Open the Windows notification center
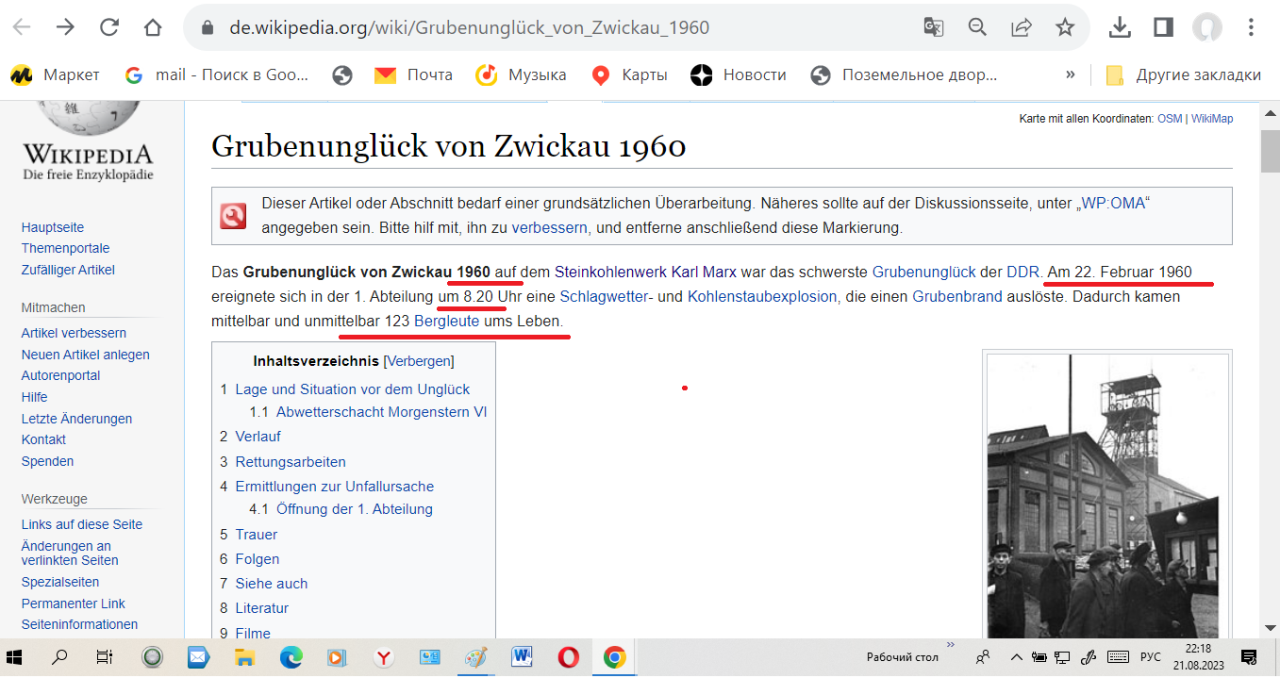This screenshot has width=1280, height=678. tap(1249, 657)
